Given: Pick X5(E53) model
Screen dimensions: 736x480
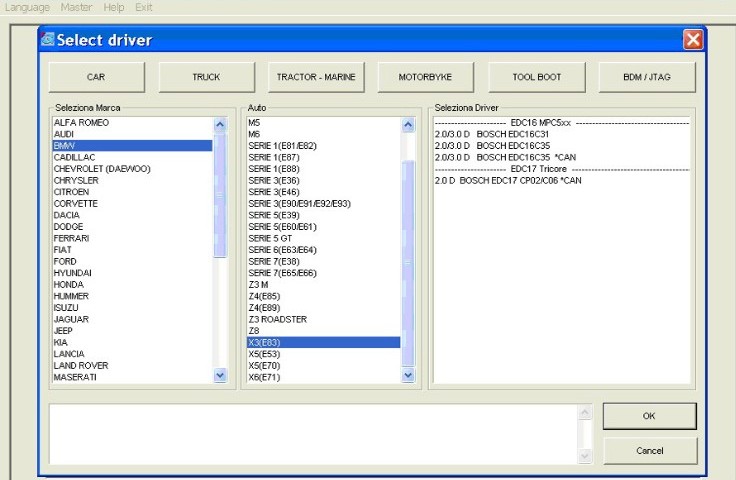Looking at the screenshot, I should [323, 354].
